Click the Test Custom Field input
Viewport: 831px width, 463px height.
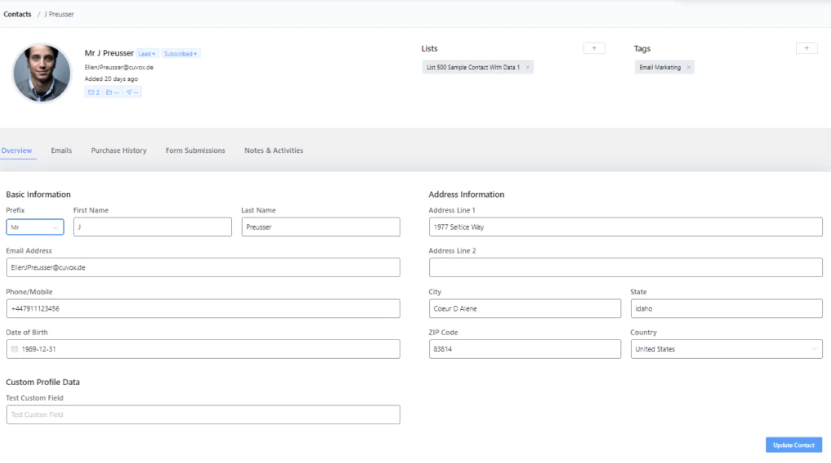pos(203,415)
